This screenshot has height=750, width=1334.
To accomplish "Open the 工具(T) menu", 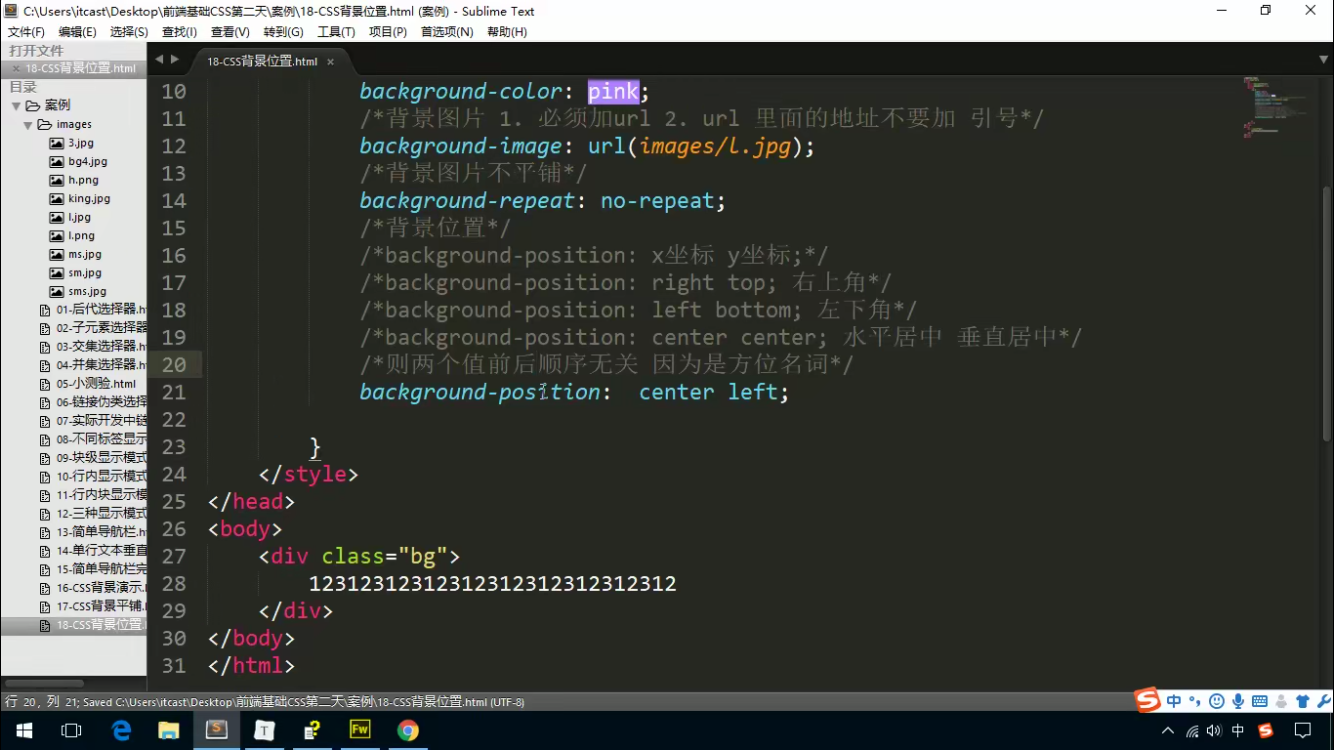I will 336,32.
